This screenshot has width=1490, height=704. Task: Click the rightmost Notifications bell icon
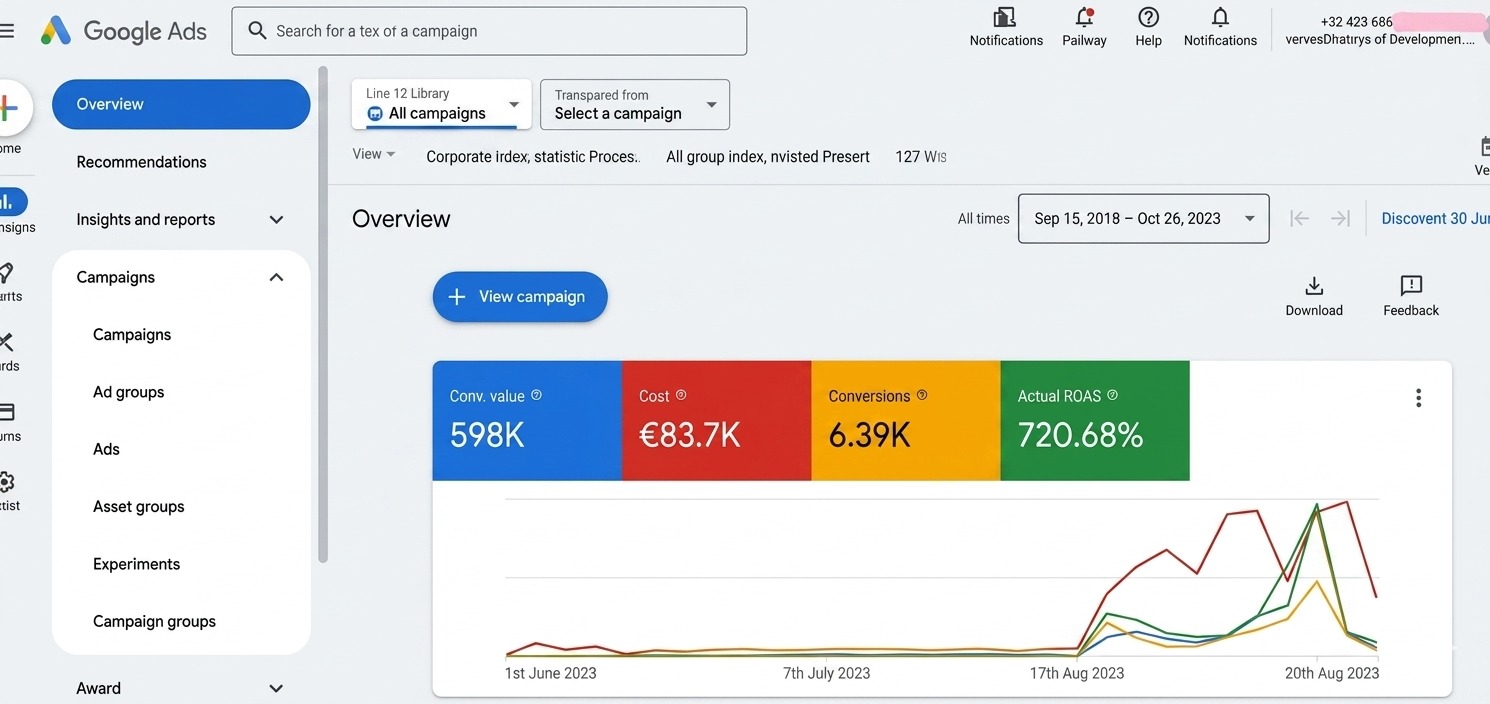click(1220, 17)
